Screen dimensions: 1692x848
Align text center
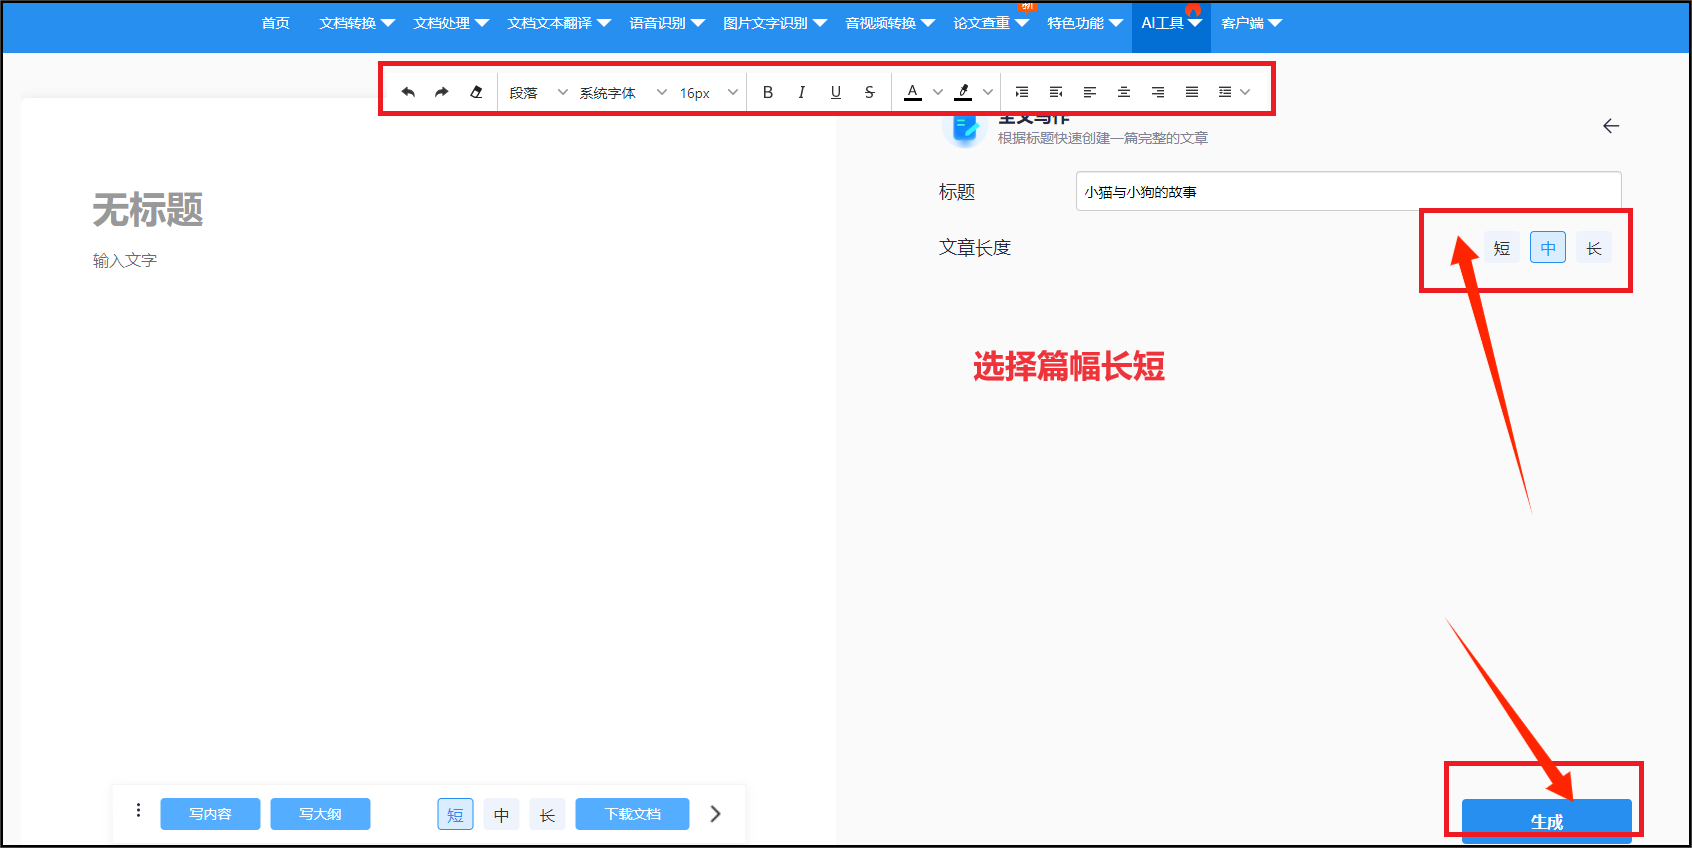1124,92
